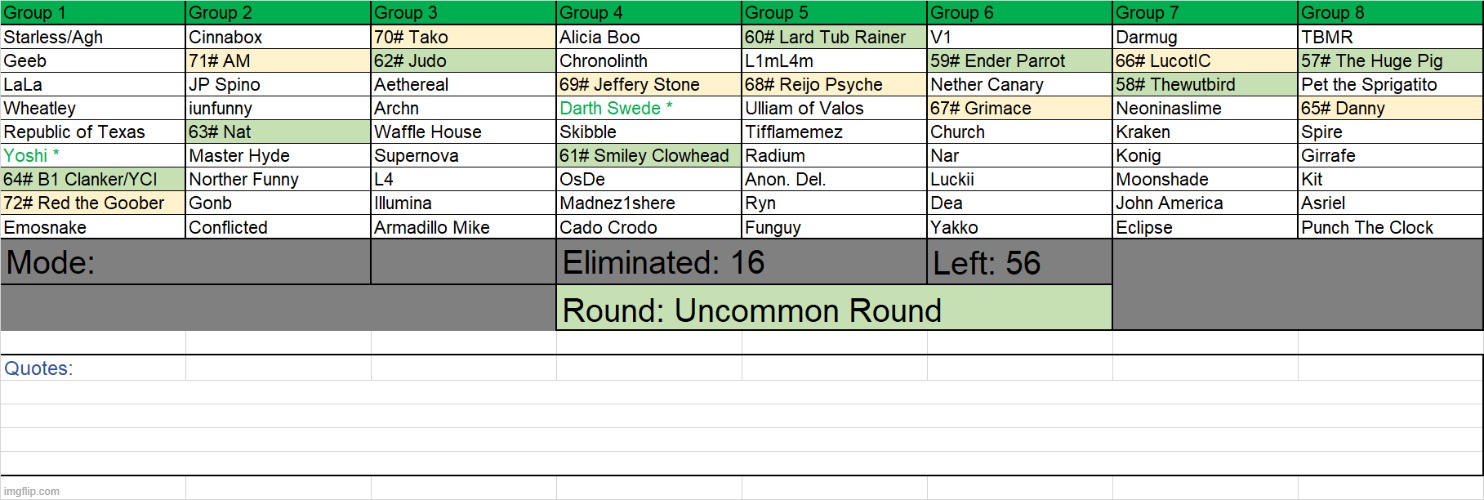Screen dimensions: 1484x500
Task: Click the Waffle House cell
Action: 463,132
